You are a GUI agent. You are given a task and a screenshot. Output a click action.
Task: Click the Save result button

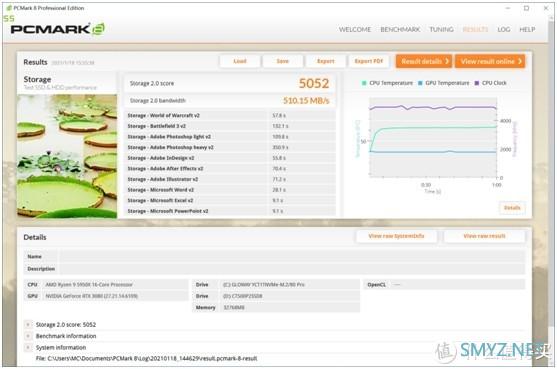pyautogui.click(x=283, y=61)
